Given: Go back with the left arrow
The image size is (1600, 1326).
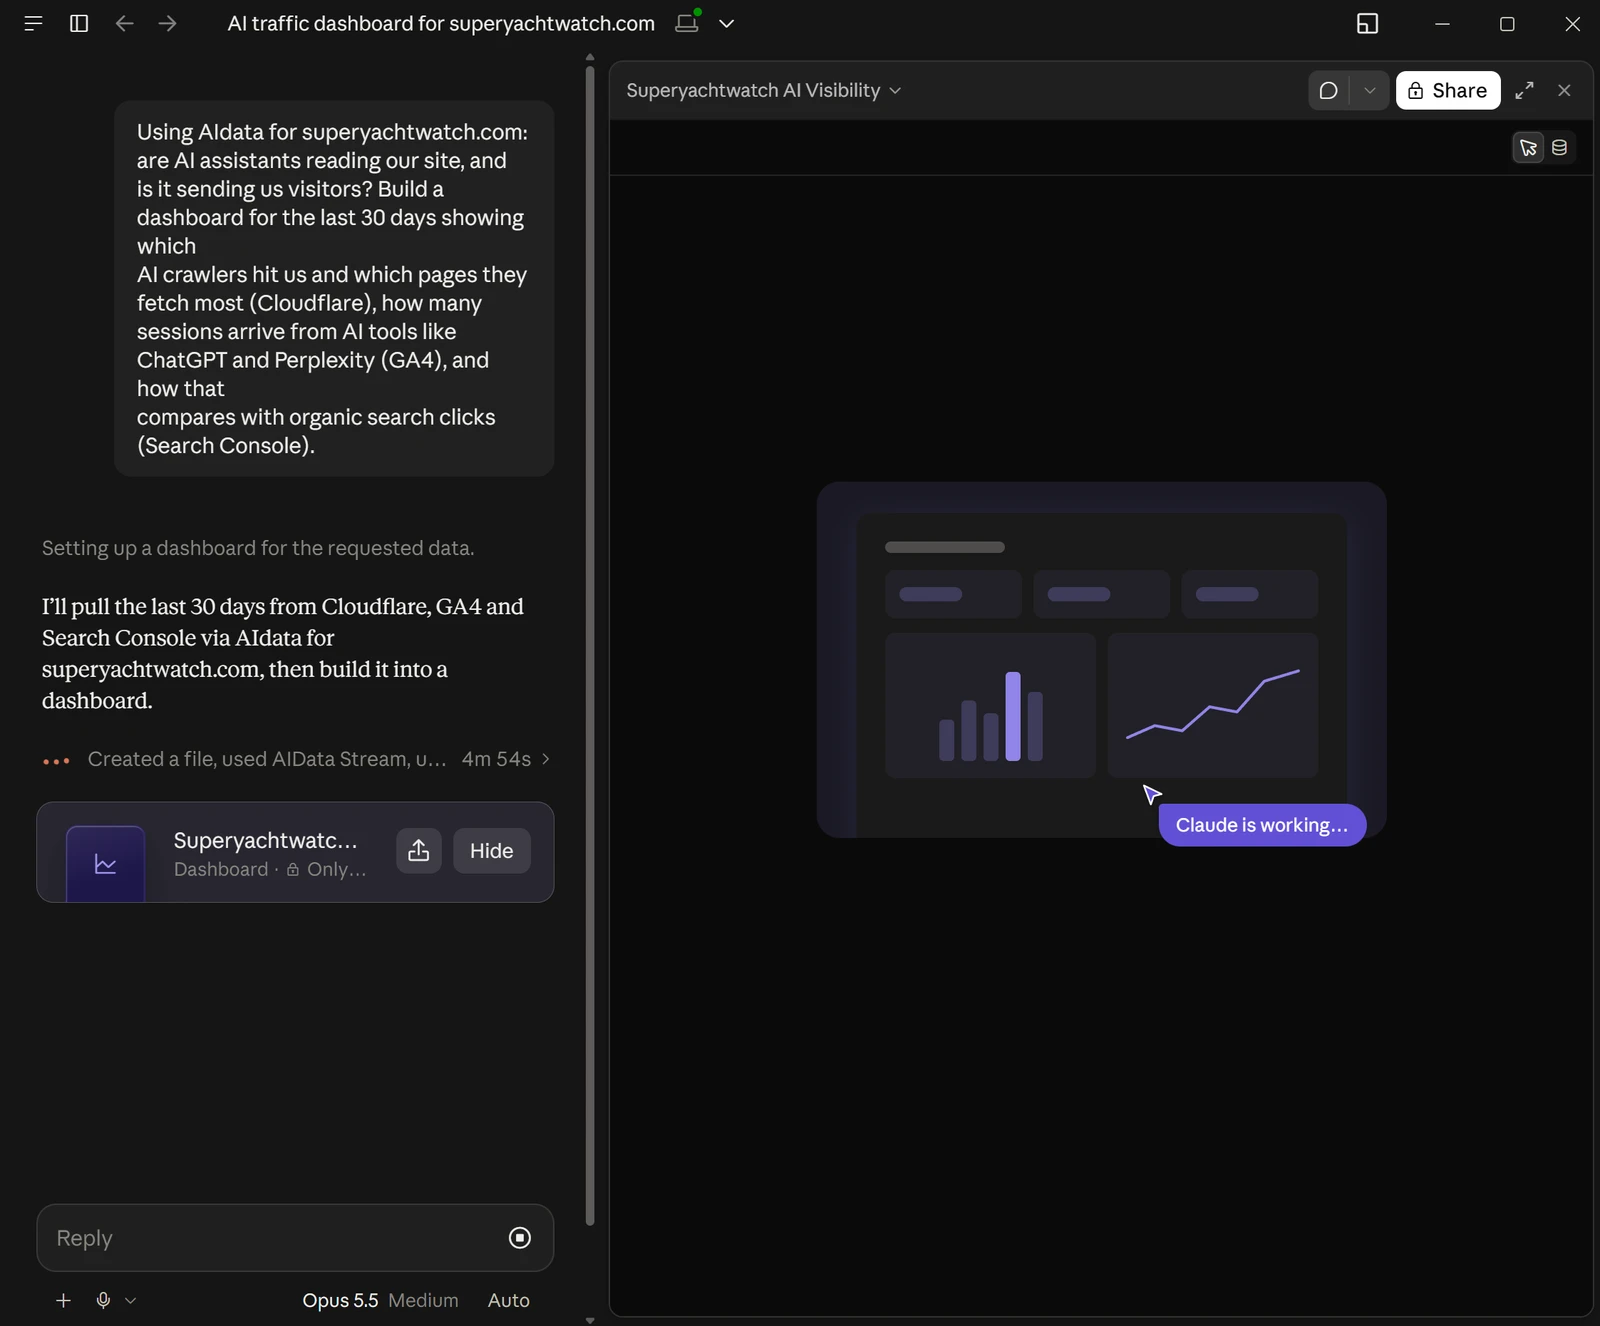Looking at the screenshot, I should coord(124,23).
